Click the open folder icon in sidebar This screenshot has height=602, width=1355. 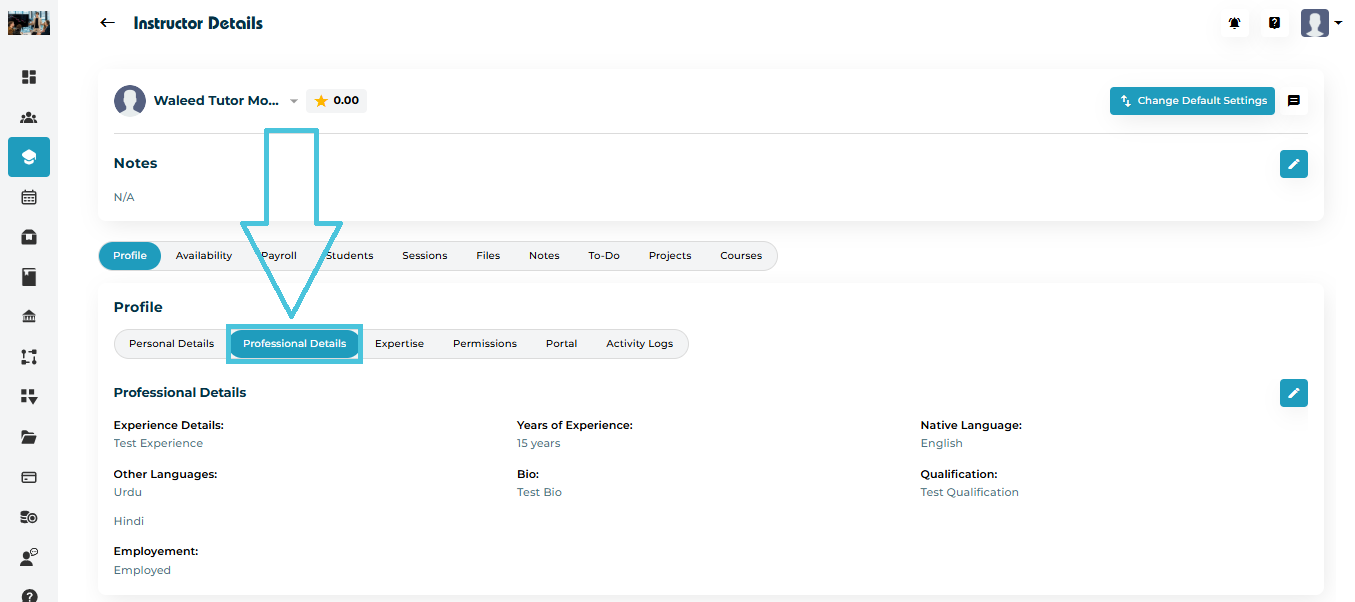point(29,437)
